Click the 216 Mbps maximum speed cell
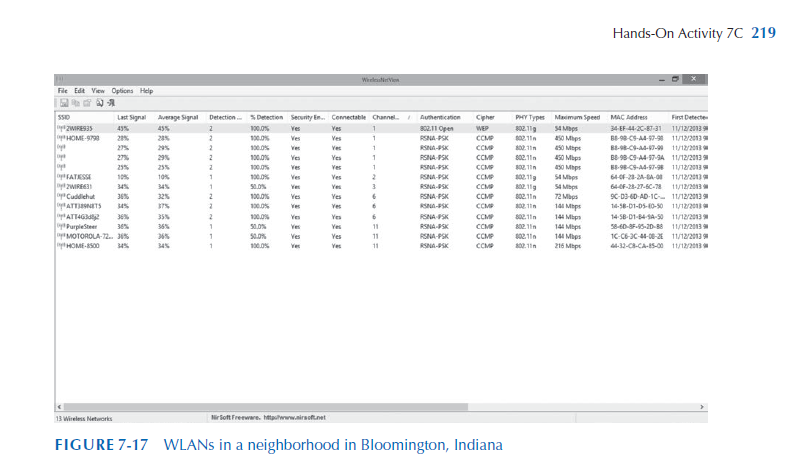Screen dimensions: 802x472 pos(568,246)
